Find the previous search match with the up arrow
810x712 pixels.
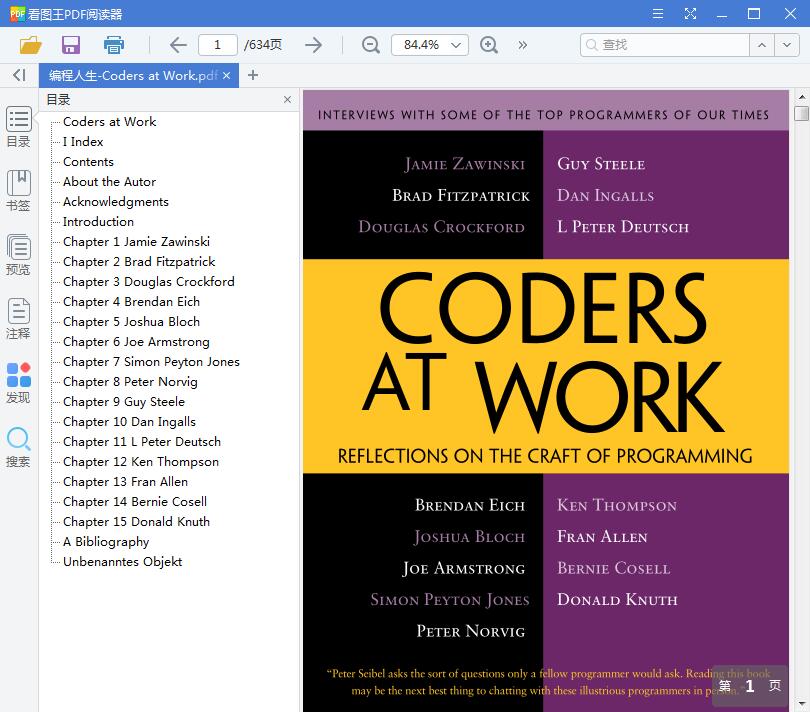[762, 45]
